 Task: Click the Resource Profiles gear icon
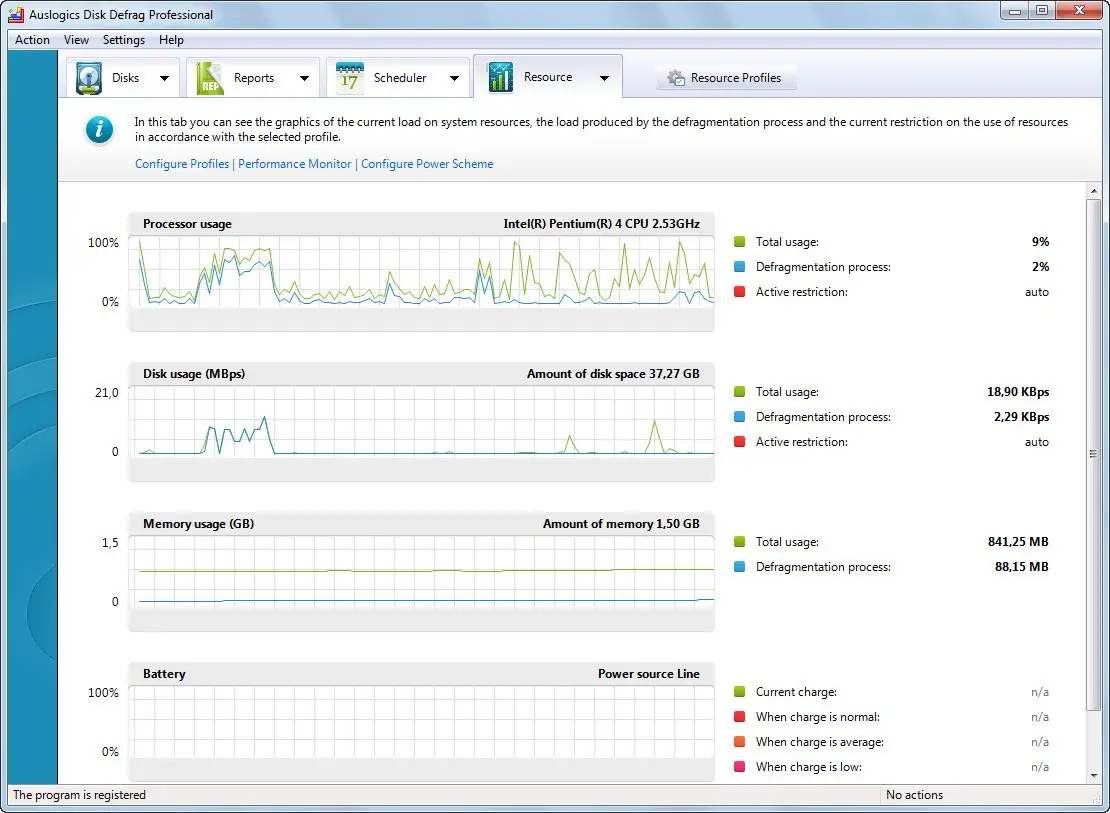click(x=677, y=78)
